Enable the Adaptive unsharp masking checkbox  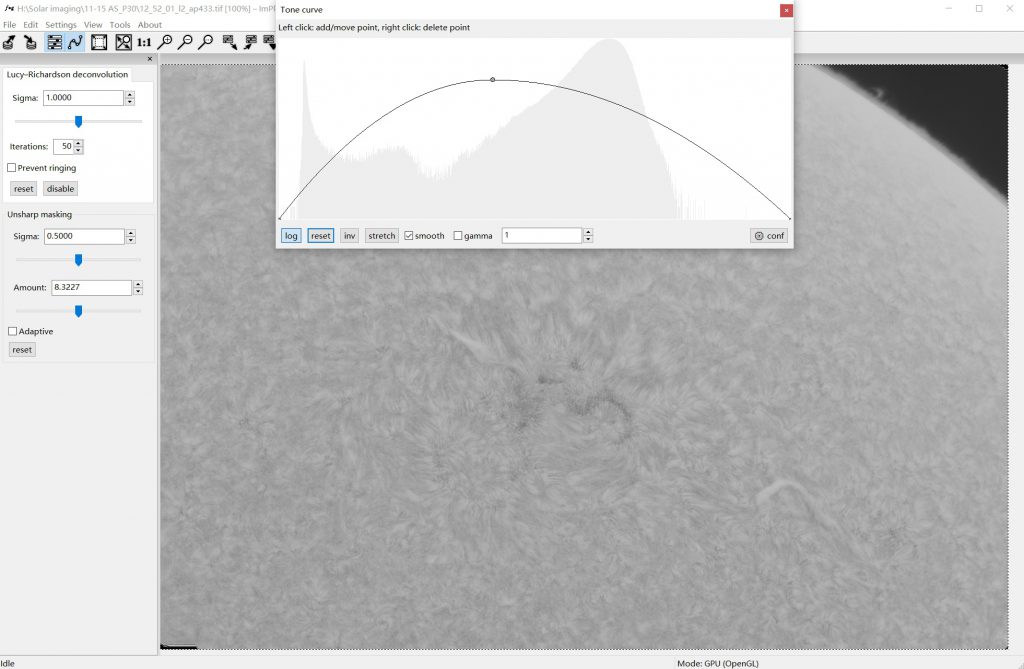[x=12, y=331]
